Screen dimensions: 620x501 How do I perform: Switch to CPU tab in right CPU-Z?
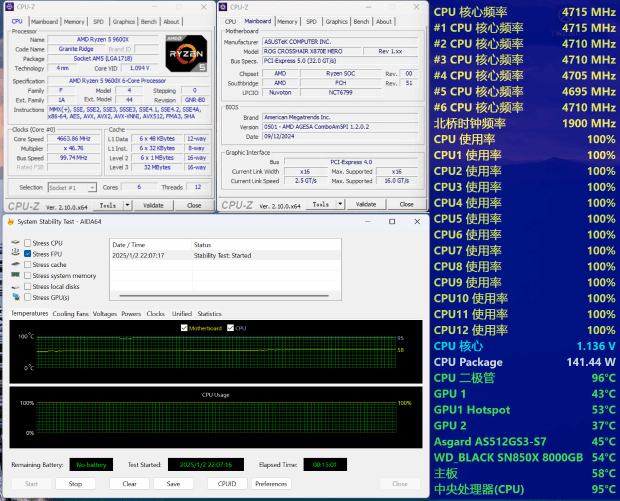click(230, 22)
